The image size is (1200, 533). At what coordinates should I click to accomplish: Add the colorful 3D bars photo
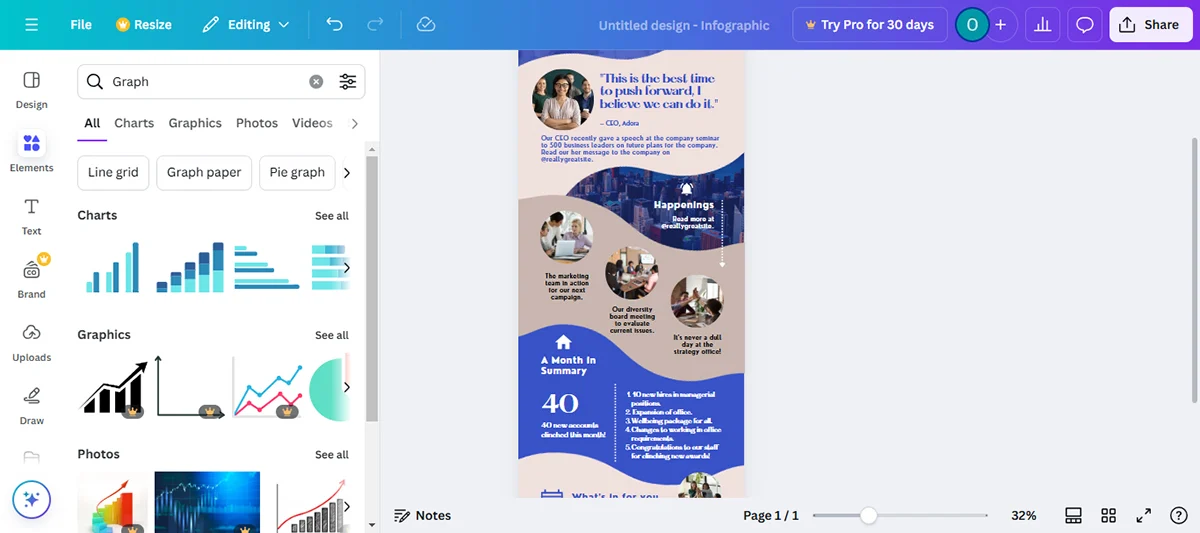point(112,502)
